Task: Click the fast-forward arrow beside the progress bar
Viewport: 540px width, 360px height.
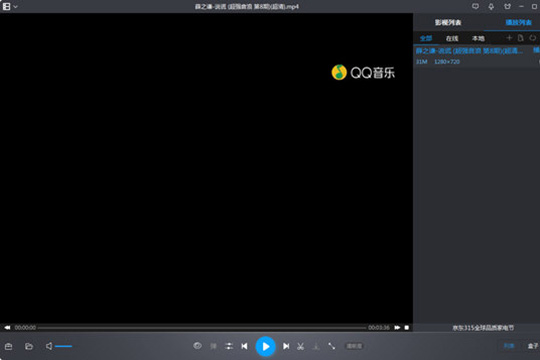Action: tap(397, 328)
